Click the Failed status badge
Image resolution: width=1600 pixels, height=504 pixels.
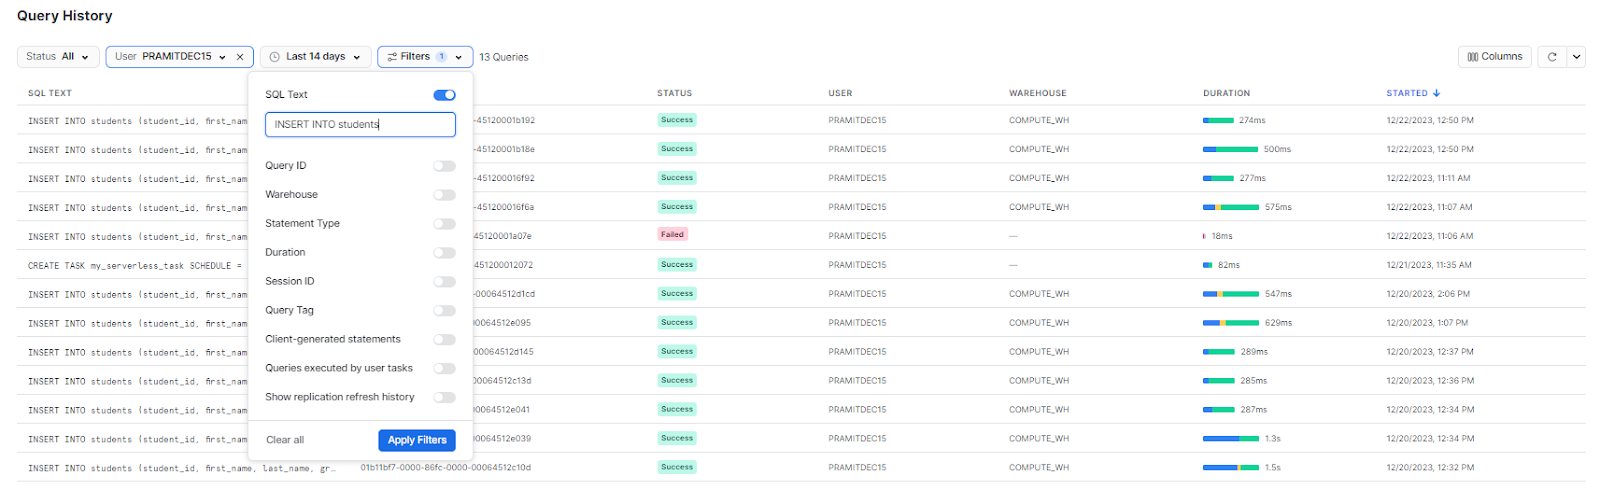[x=672, y=235]
